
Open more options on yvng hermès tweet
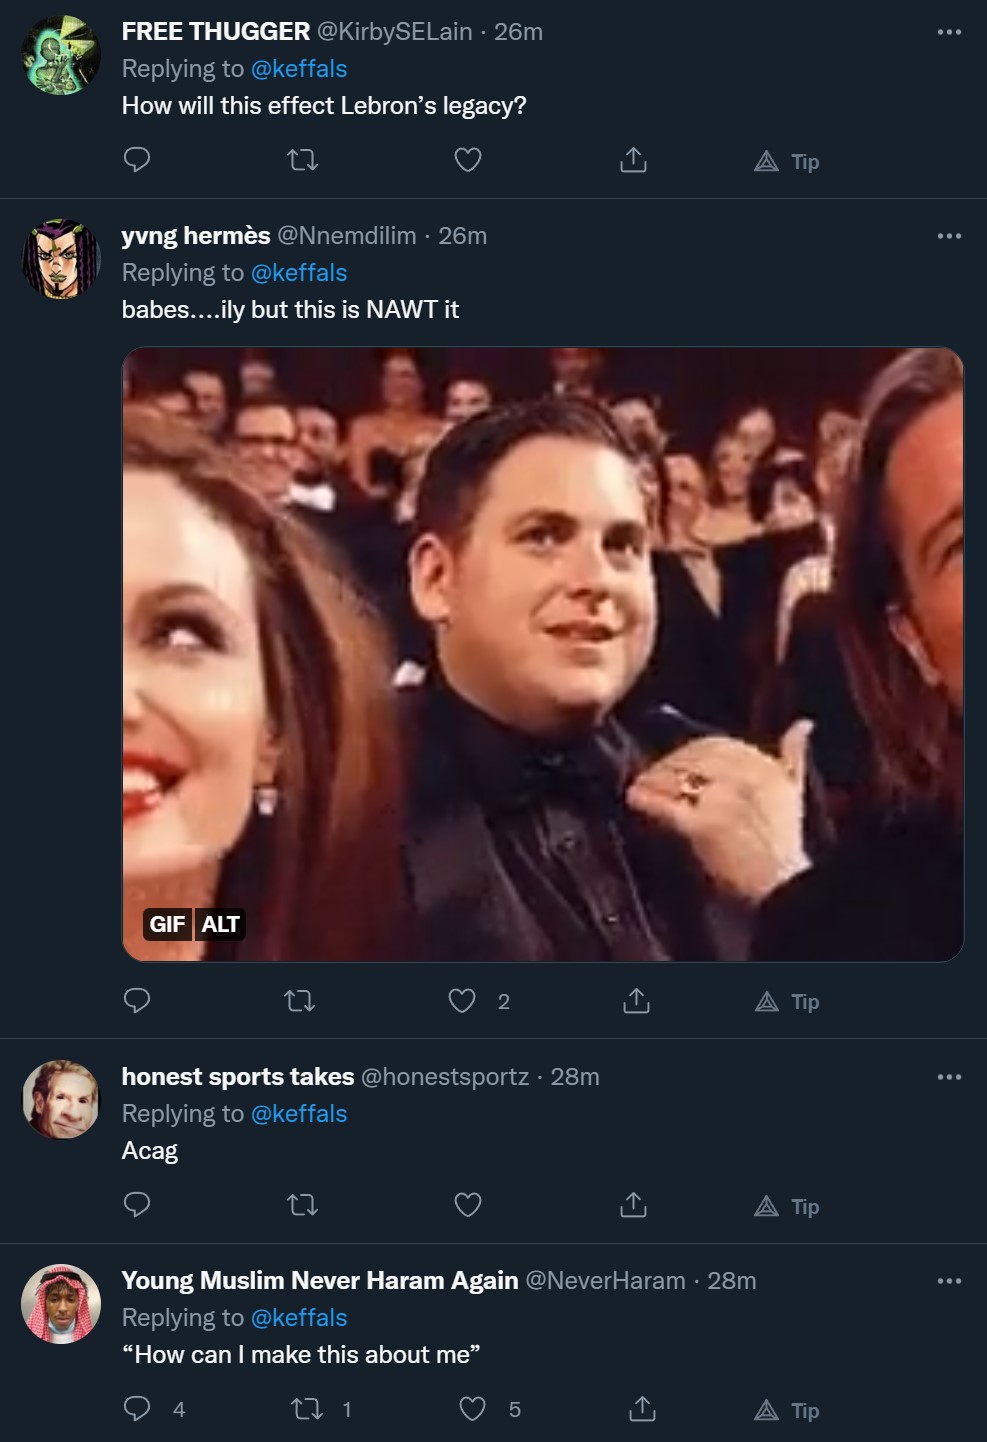click(x=949, y=236)
